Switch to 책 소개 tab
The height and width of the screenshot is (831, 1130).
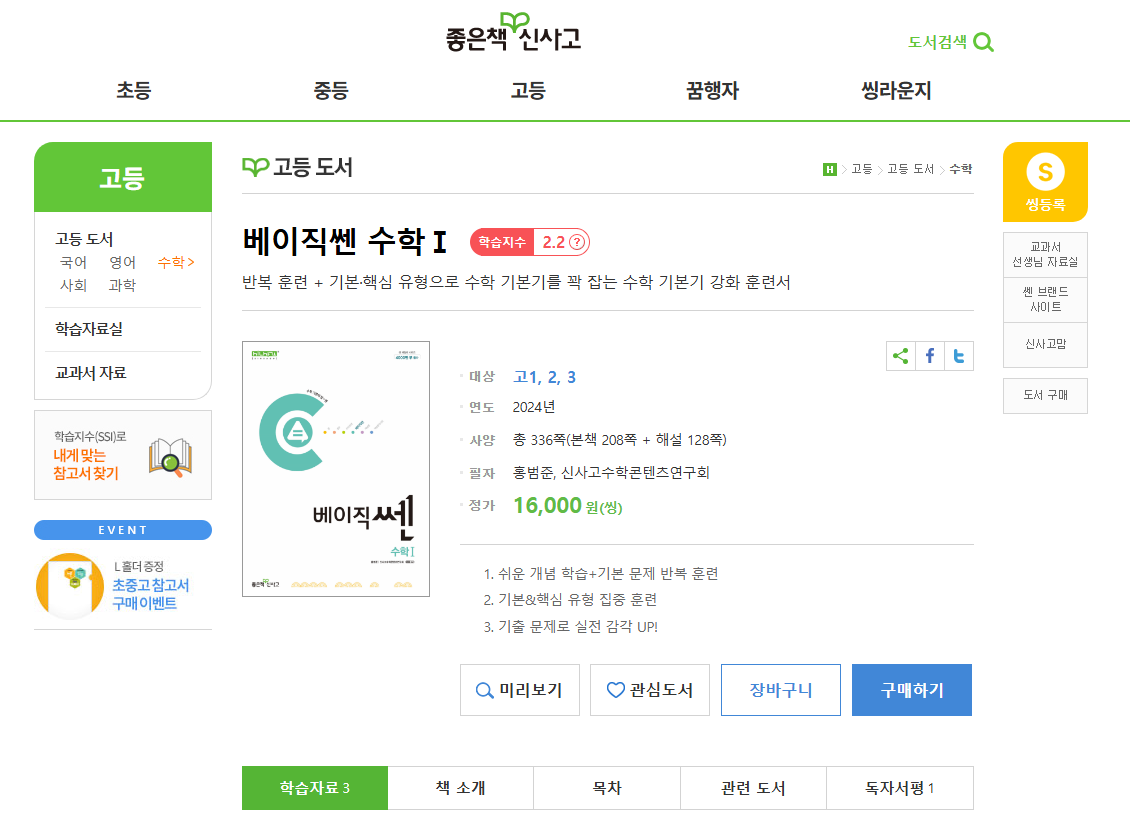(x=461, y=788)
